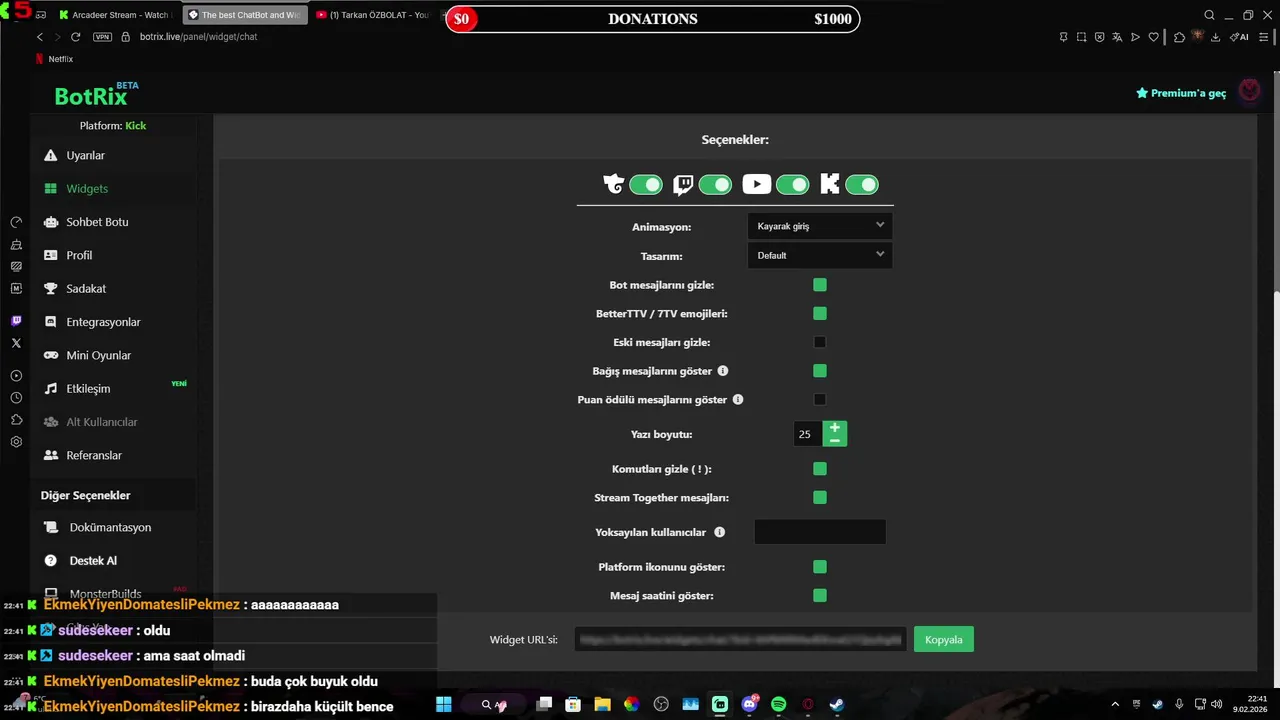
Task: Open Profil in sidebar
Action: [79, 255]
